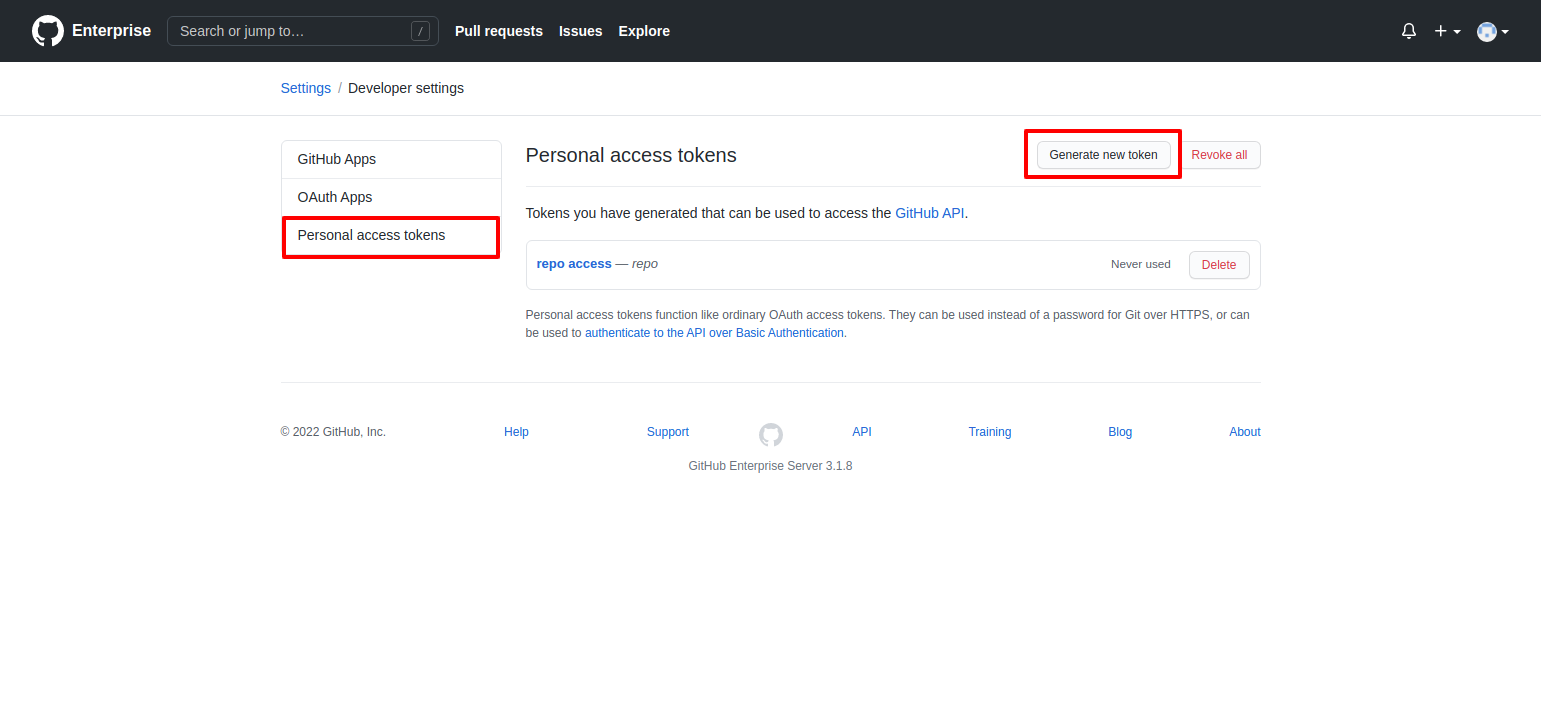
Task: Click the © 2022 GitHub, Inc. text
Action: tap(333, 432)
